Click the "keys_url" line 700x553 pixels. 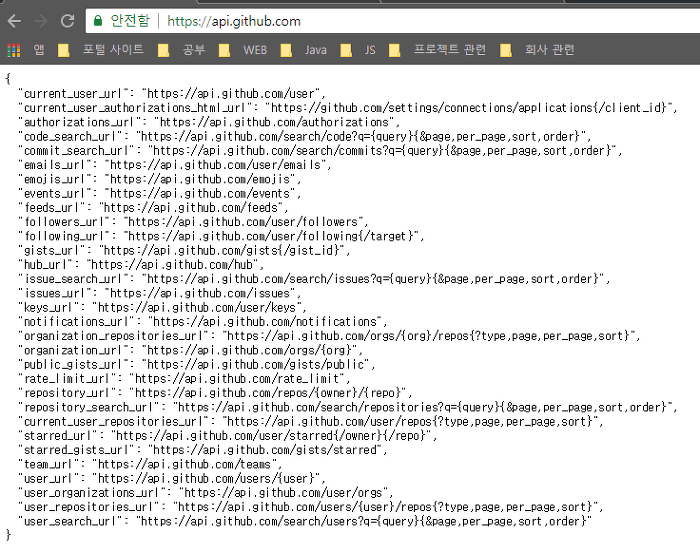coord(162,308)
